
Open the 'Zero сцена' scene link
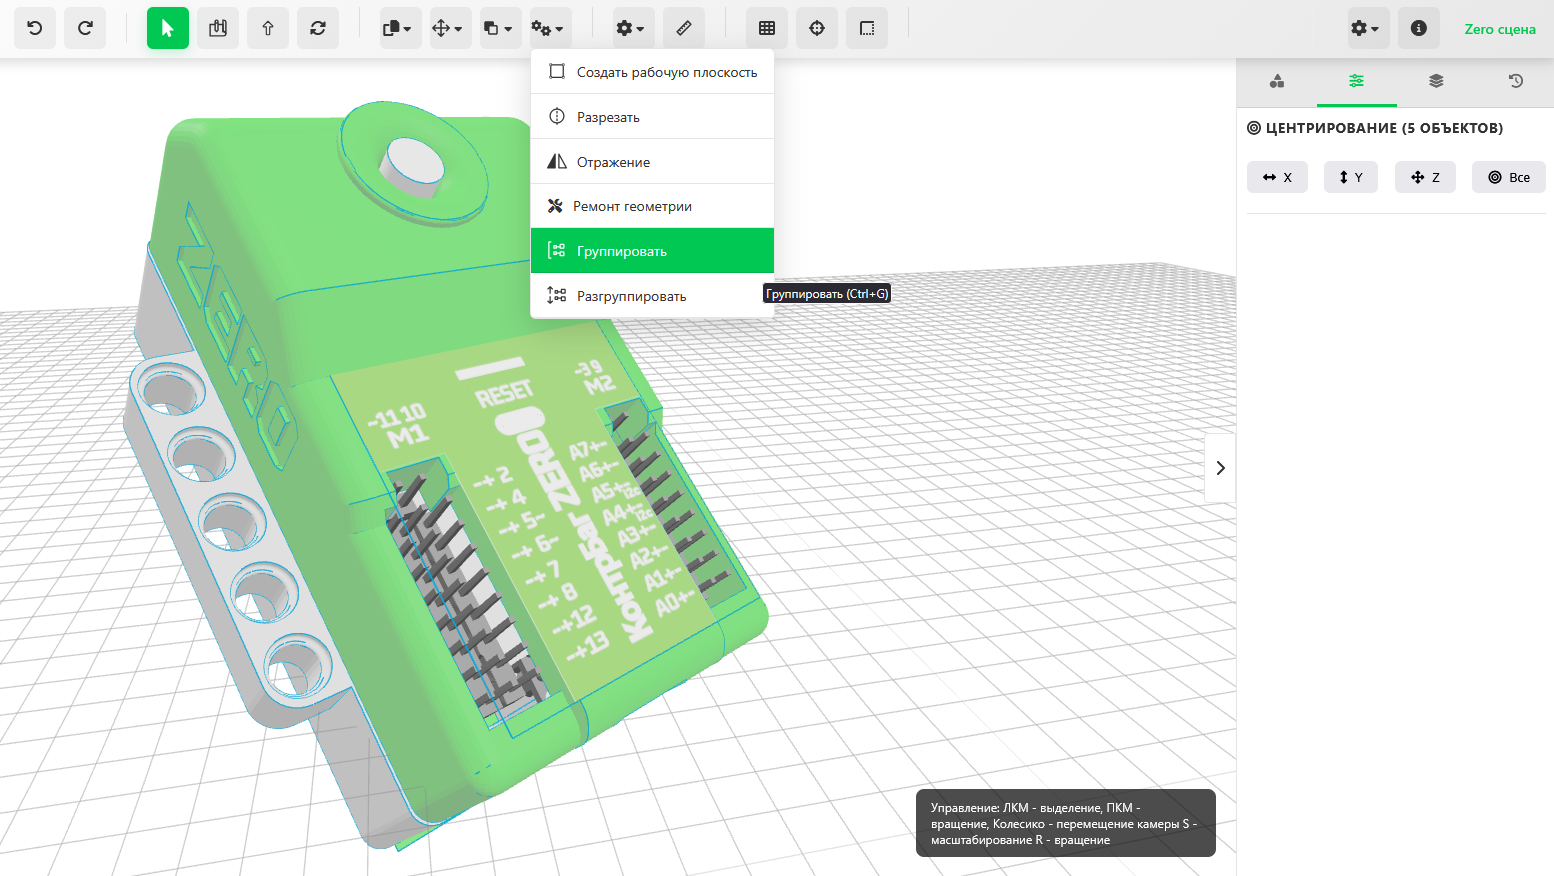tap(1499, 29)
